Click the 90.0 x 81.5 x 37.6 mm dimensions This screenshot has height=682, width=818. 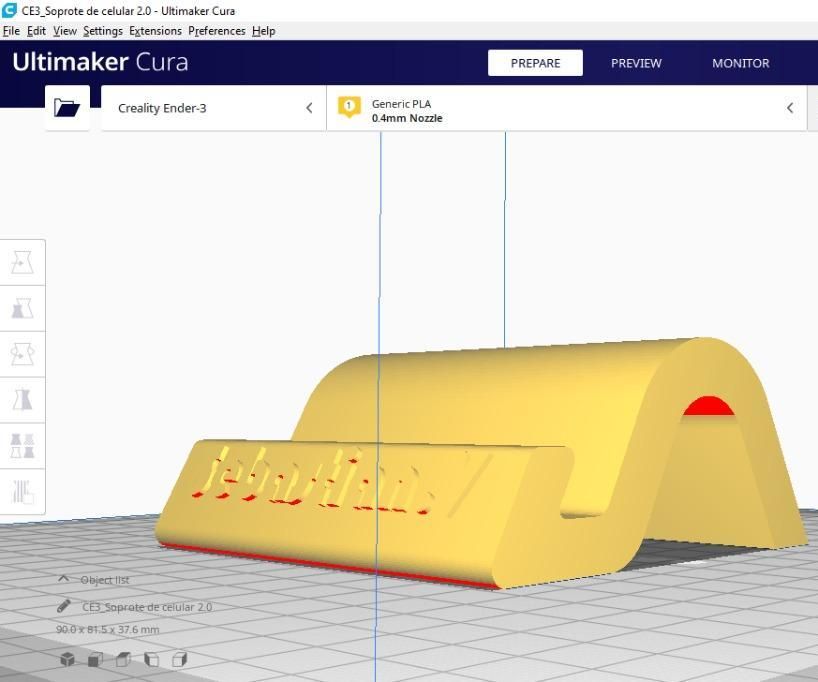pos(107,629)
